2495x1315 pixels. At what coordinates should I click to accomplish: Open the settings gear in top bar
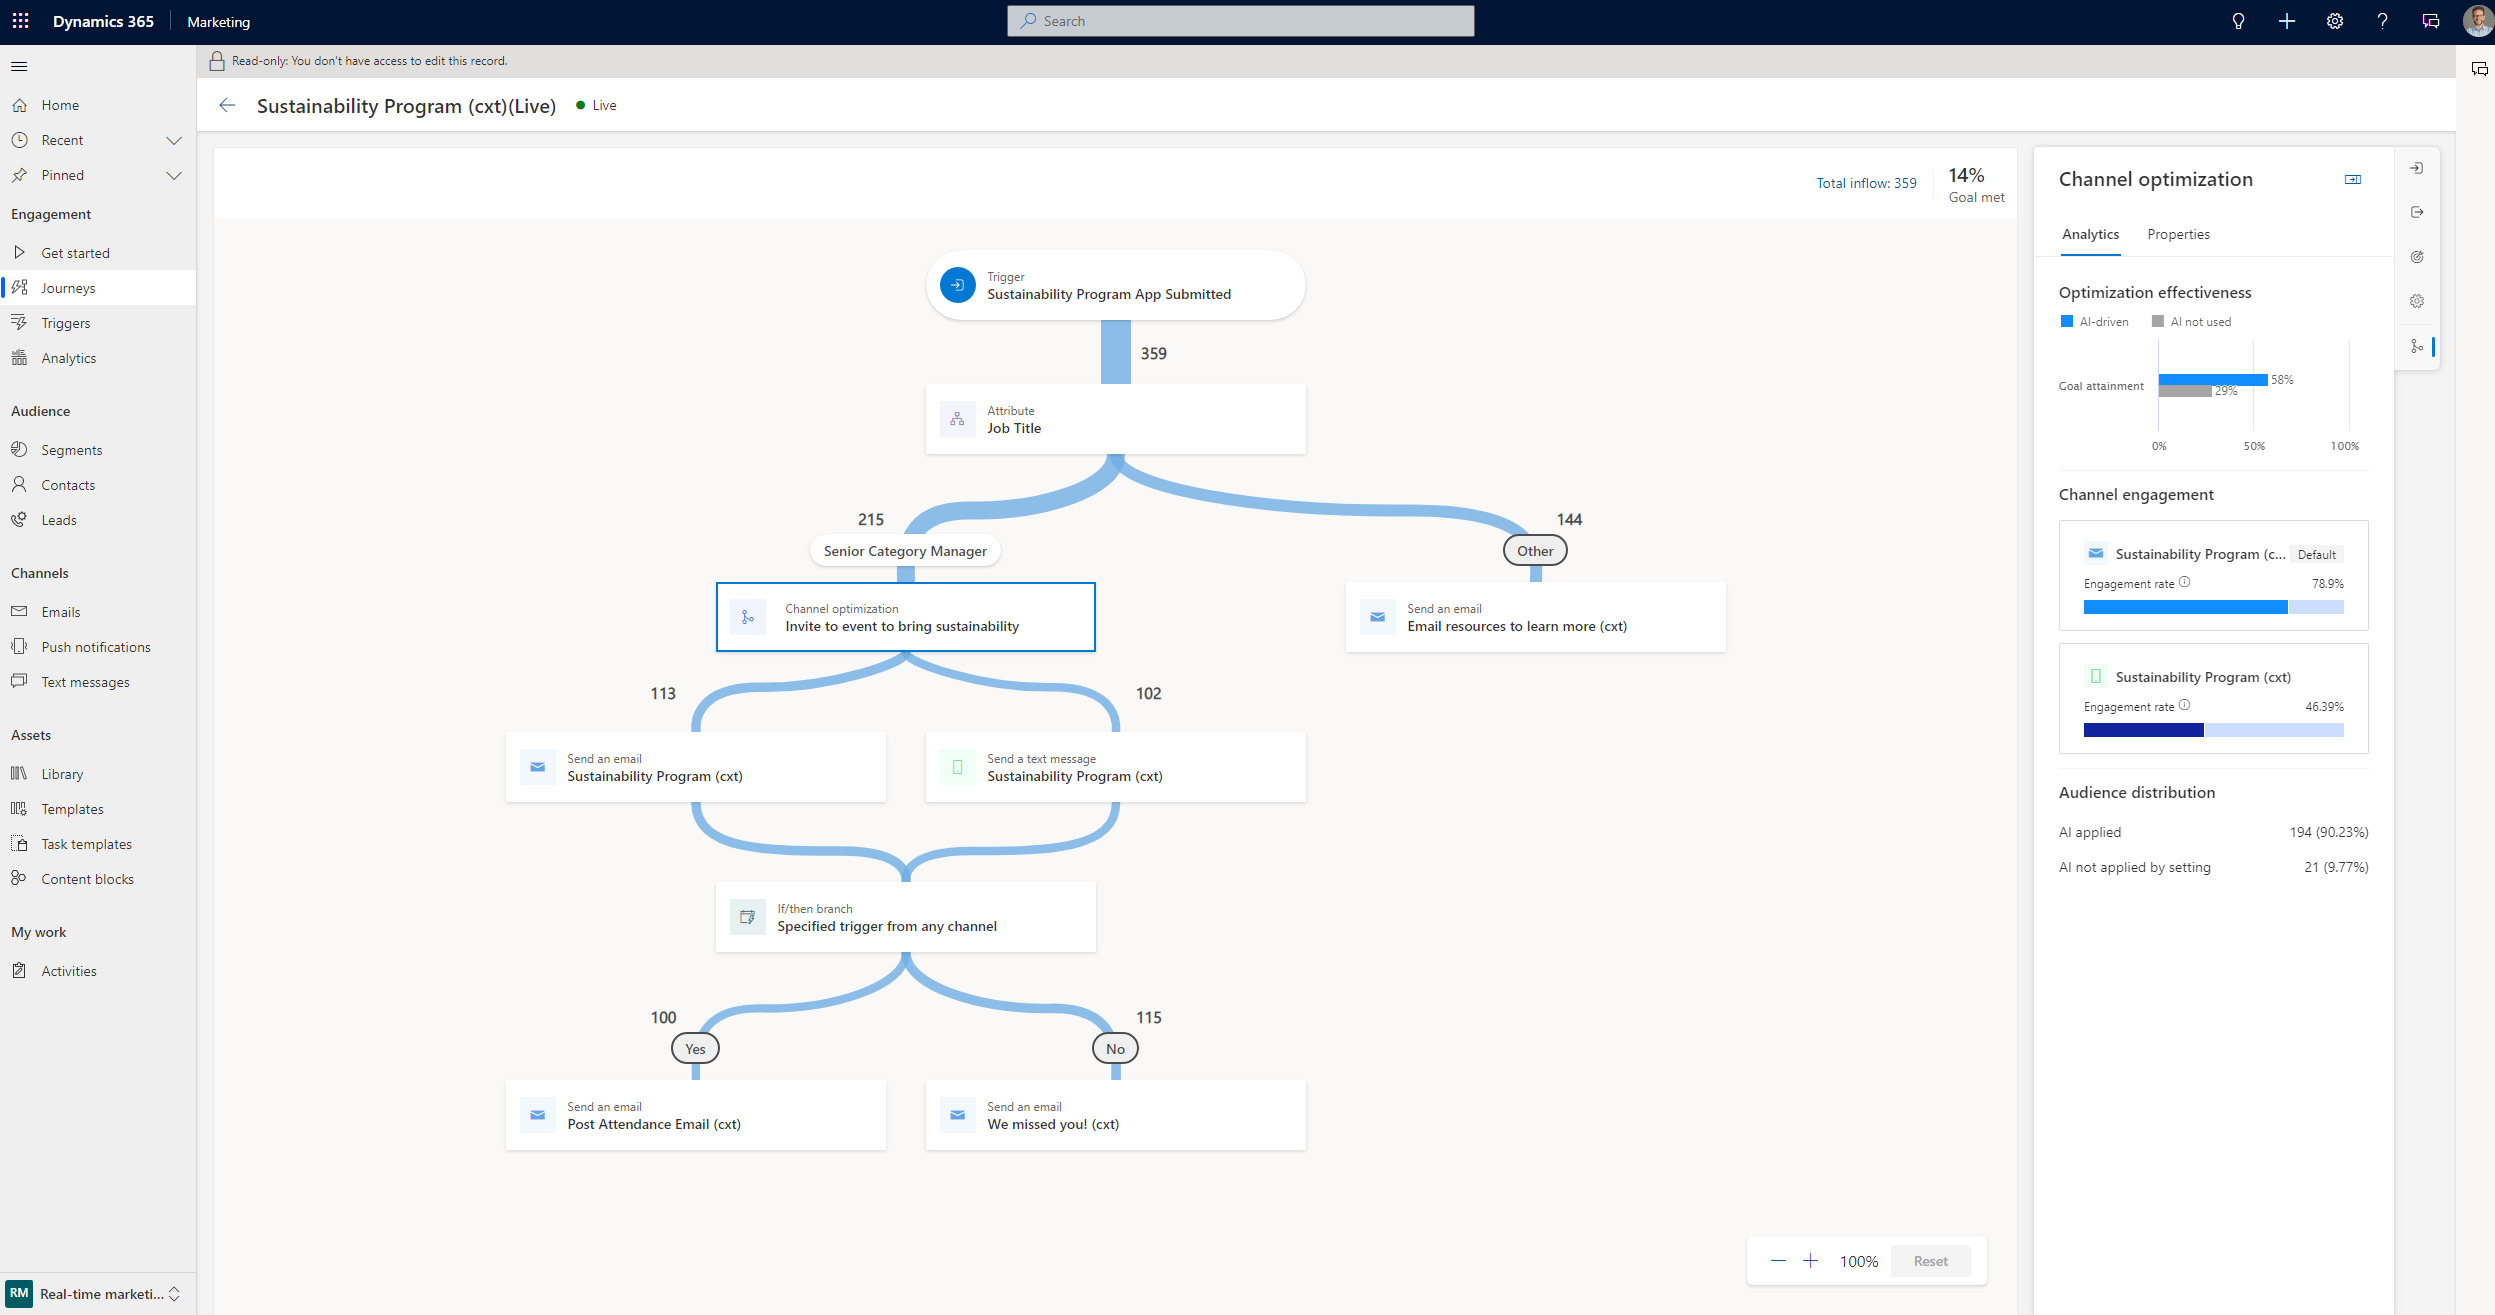(x=2334, y=21)
